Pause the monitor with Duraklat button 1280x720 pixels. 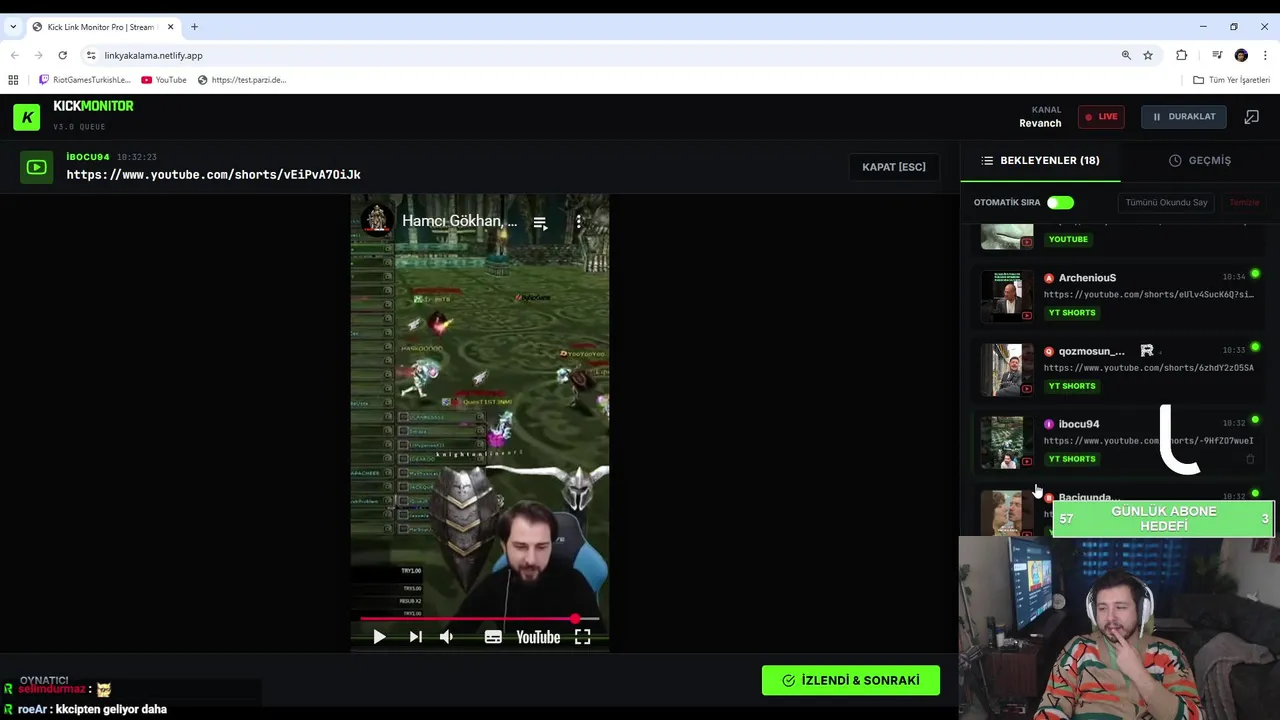point(1184,117)
